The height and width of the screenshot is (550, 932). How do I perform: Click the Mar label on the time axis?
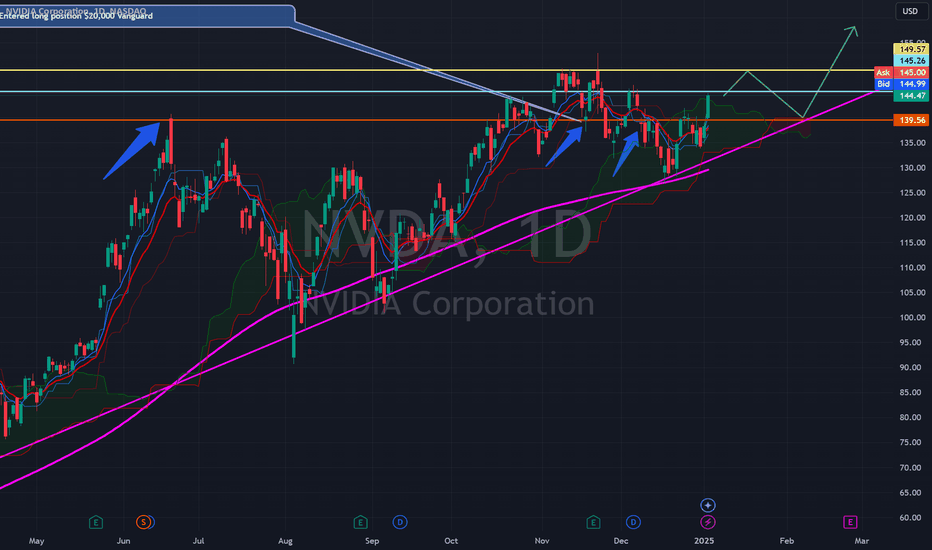coord(861,541)
